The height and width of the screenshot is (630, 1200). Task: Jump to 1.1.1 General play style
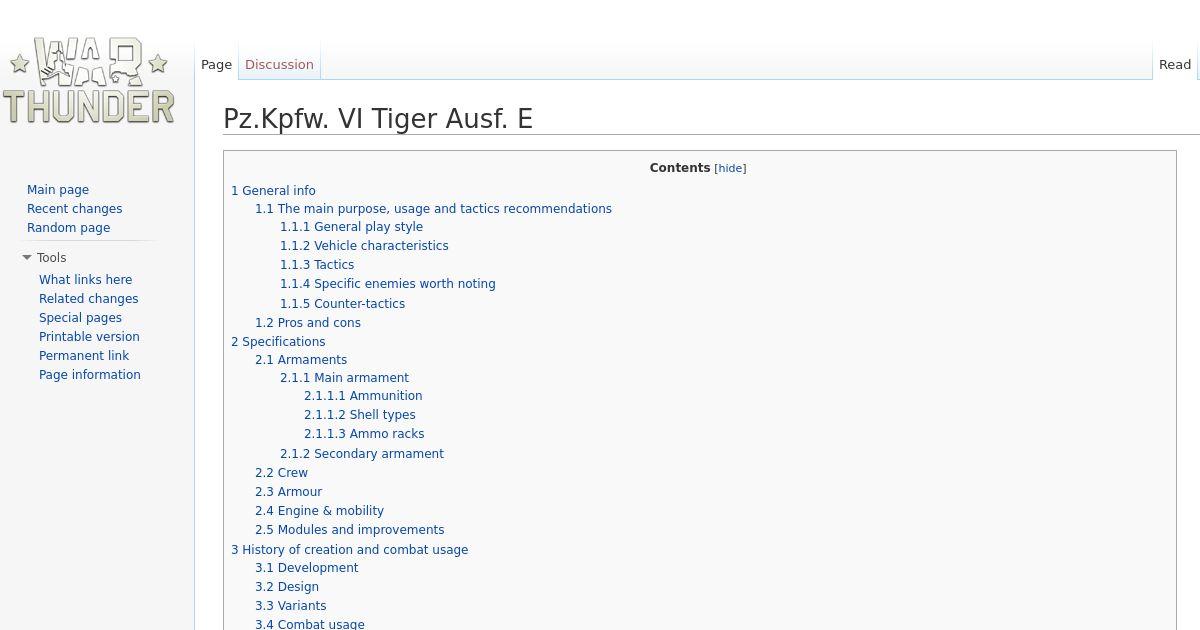tap(351, 227)
